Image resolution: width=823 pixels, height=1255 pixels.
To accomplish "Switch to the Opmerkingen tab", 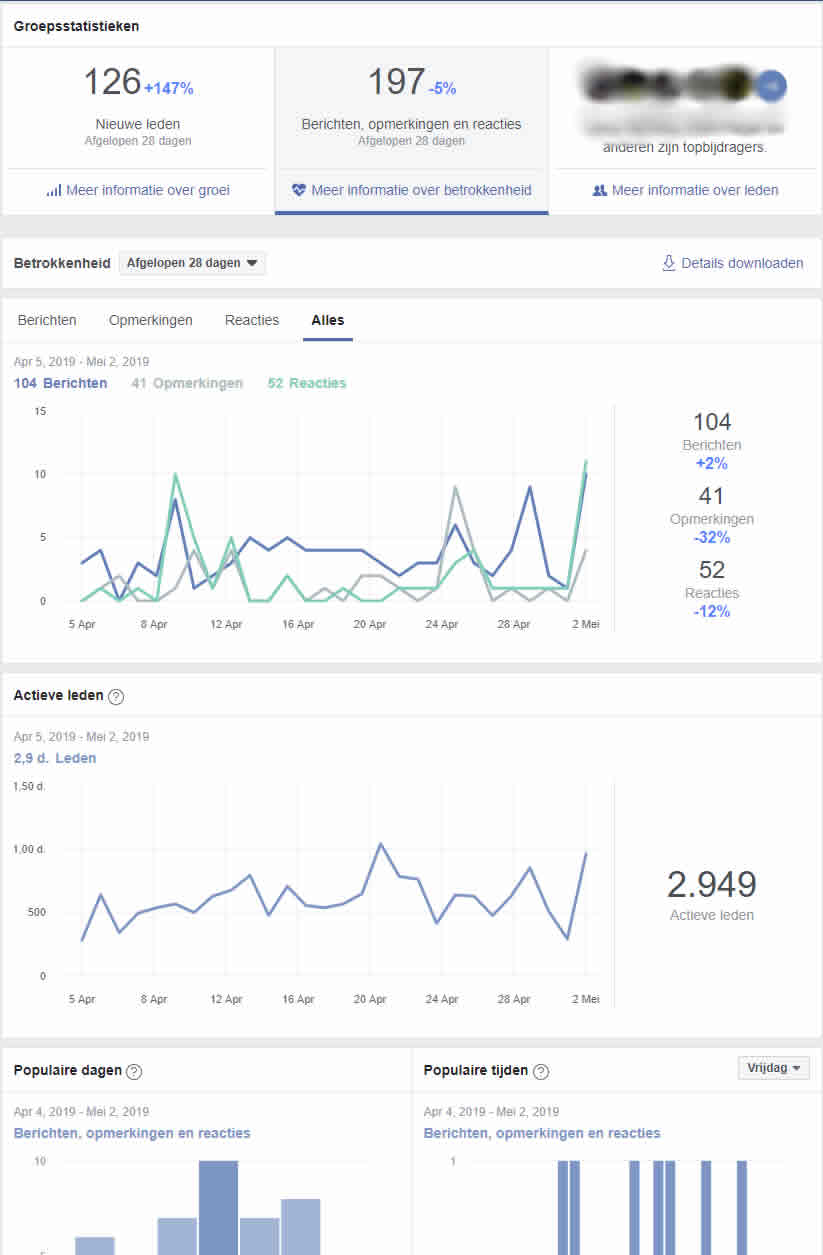I will coord(151,320).
